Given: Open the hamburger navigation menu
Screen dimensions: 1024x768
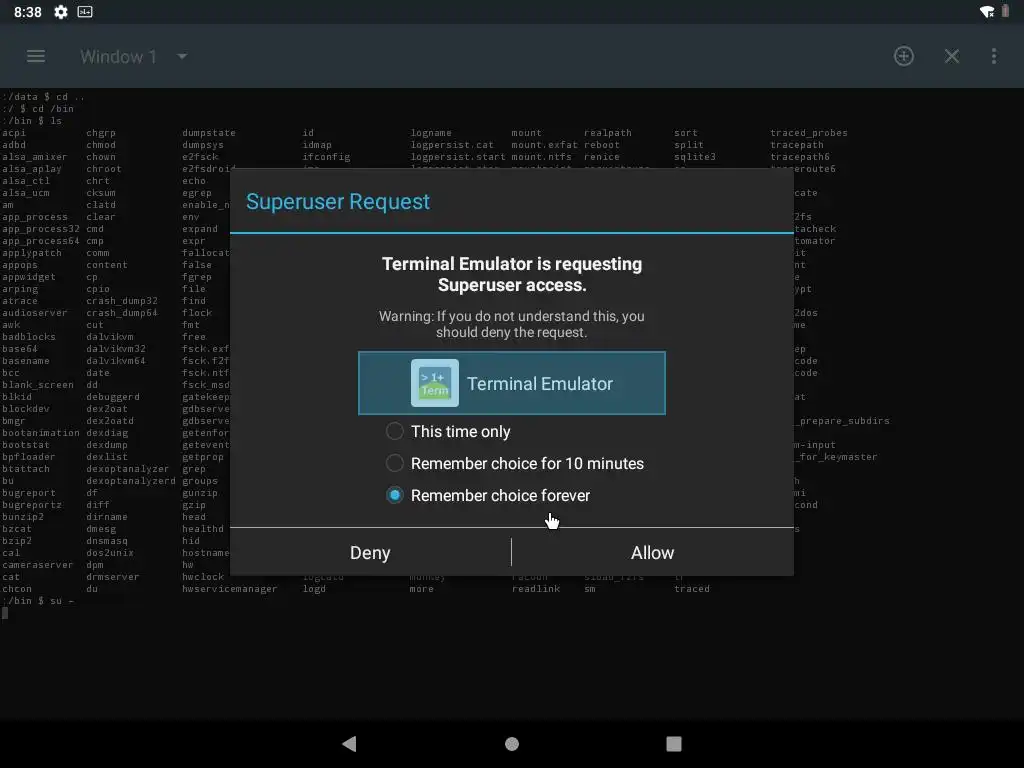Looking at the screenshot, I should [x=36, y=56].
